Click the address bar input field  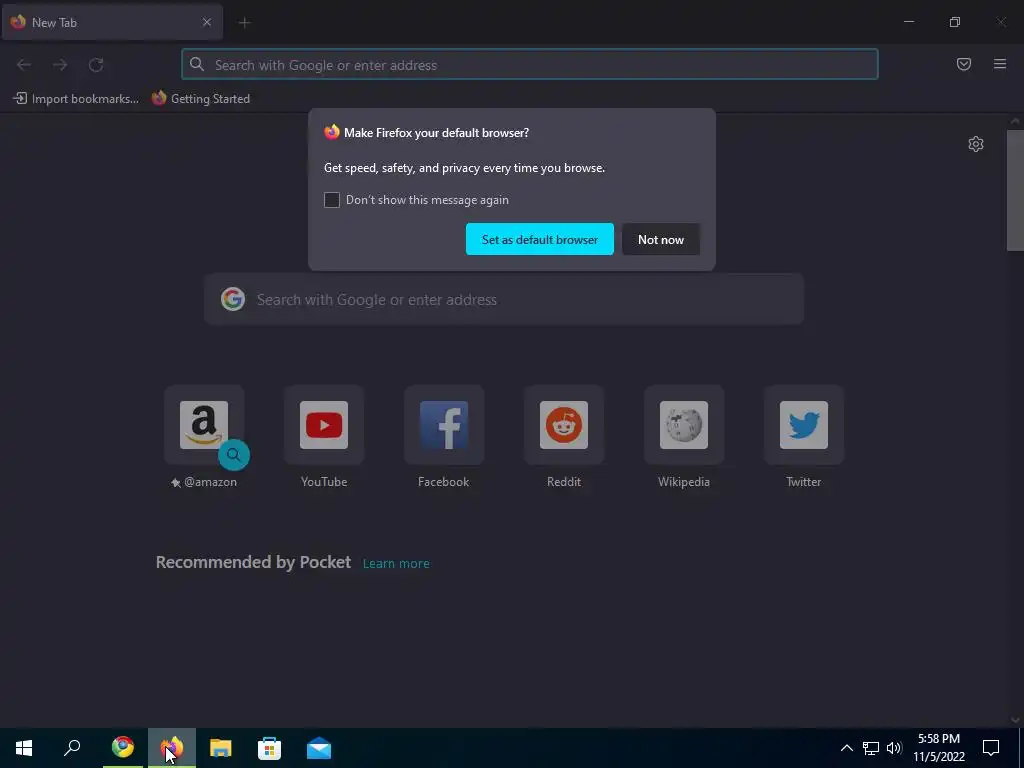pos(530,64)
